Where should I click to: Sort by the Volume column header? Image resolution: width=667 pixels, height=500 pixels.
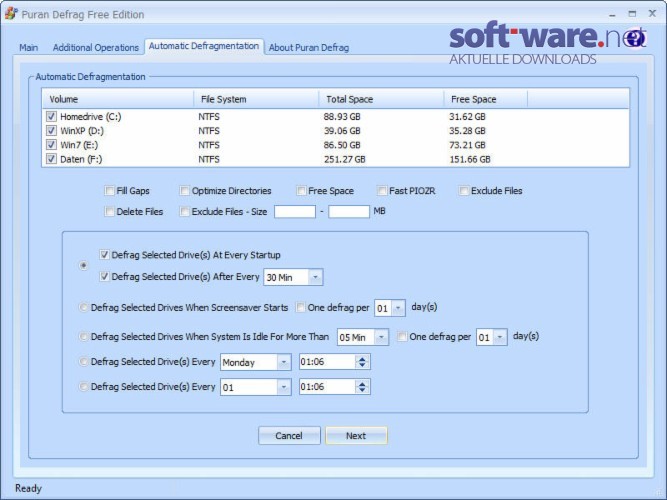(x=118, y=99)
